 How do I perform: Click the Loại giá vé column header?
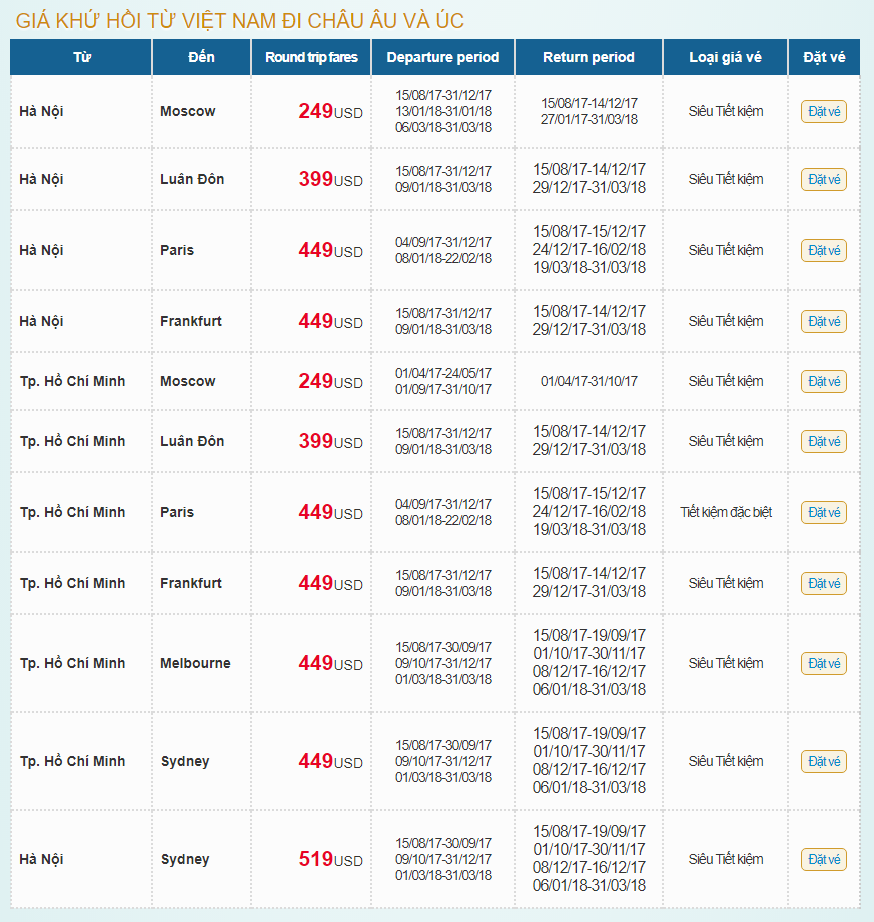[x=725, y=58]
